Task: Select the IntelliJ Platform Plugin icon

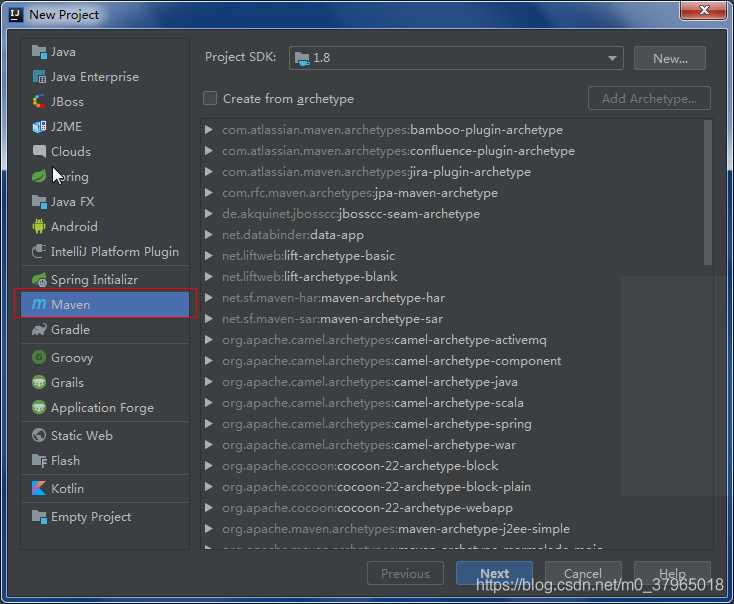Action: pos(39,251)
